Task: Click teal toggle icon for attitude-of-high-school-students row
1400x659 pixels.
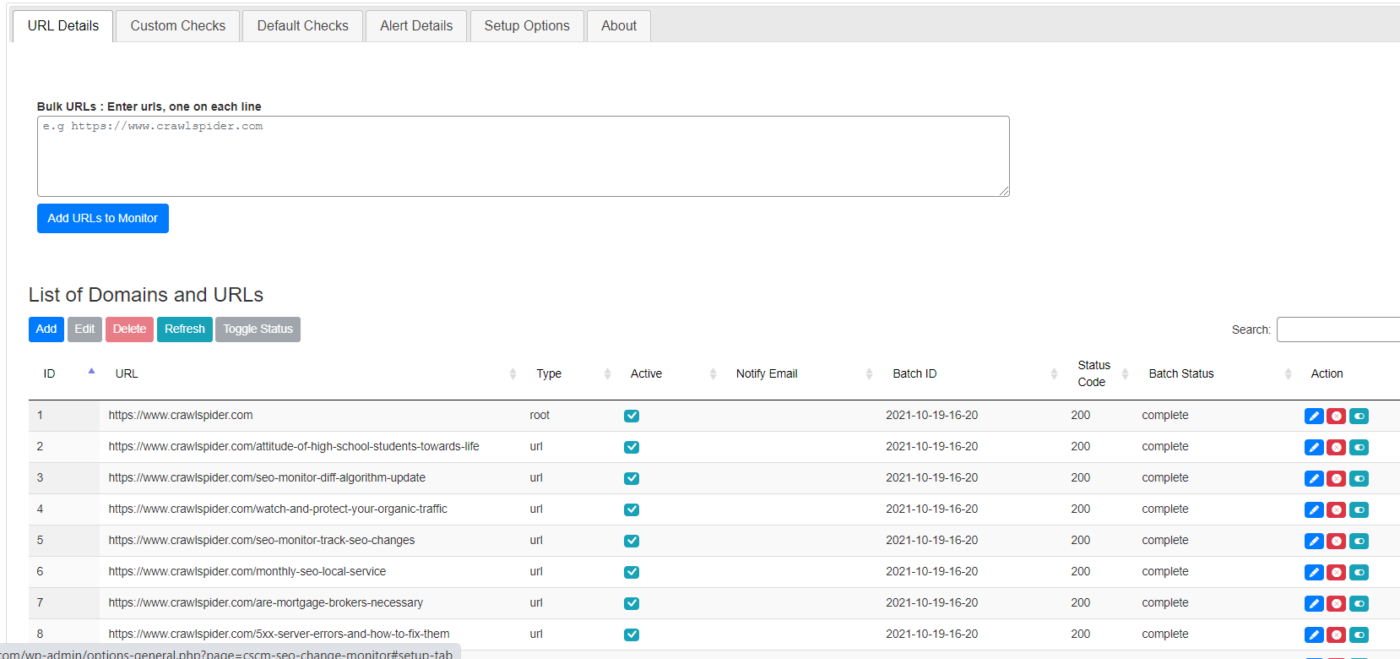Action: click(x=1359, y=447)
